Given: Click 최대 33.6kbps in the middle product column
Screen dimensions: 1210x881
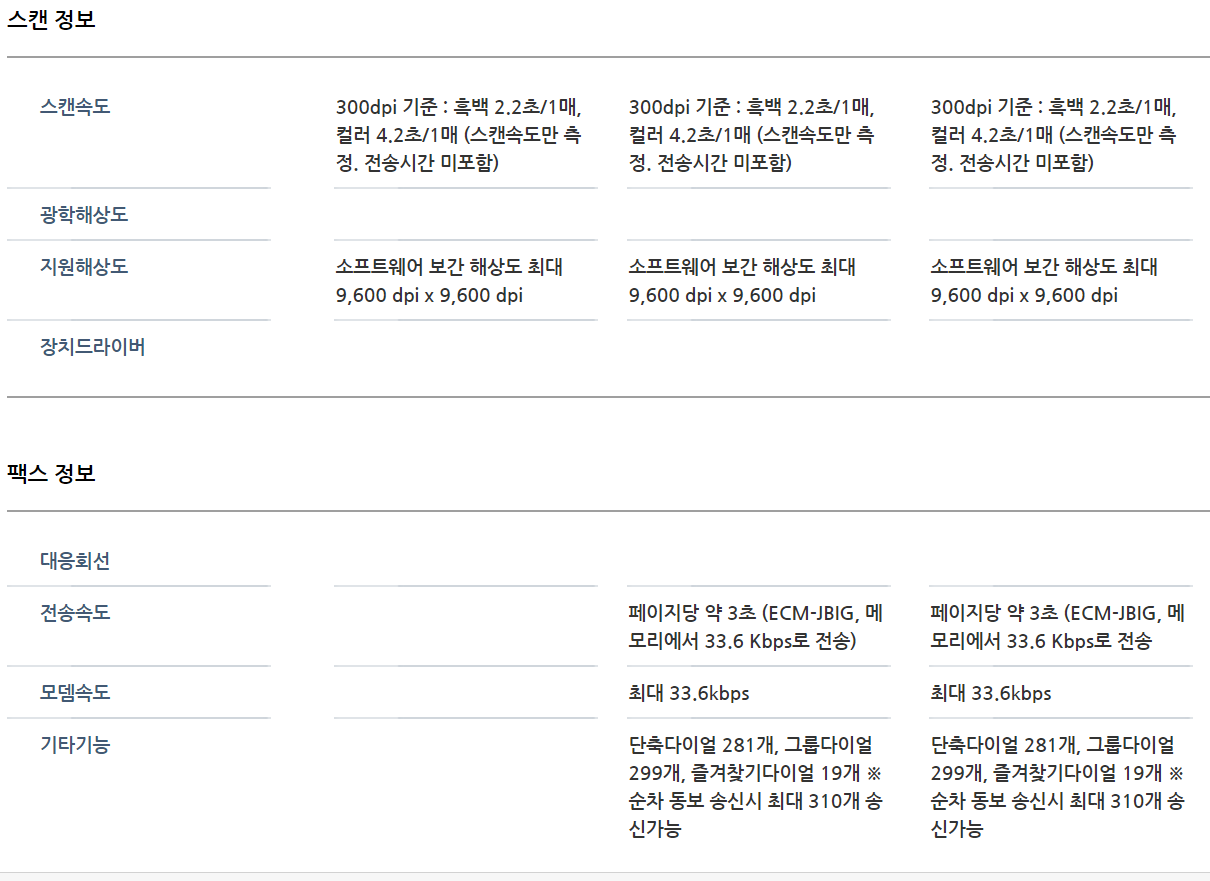Looking at the screenshot, I should (689, 693).
